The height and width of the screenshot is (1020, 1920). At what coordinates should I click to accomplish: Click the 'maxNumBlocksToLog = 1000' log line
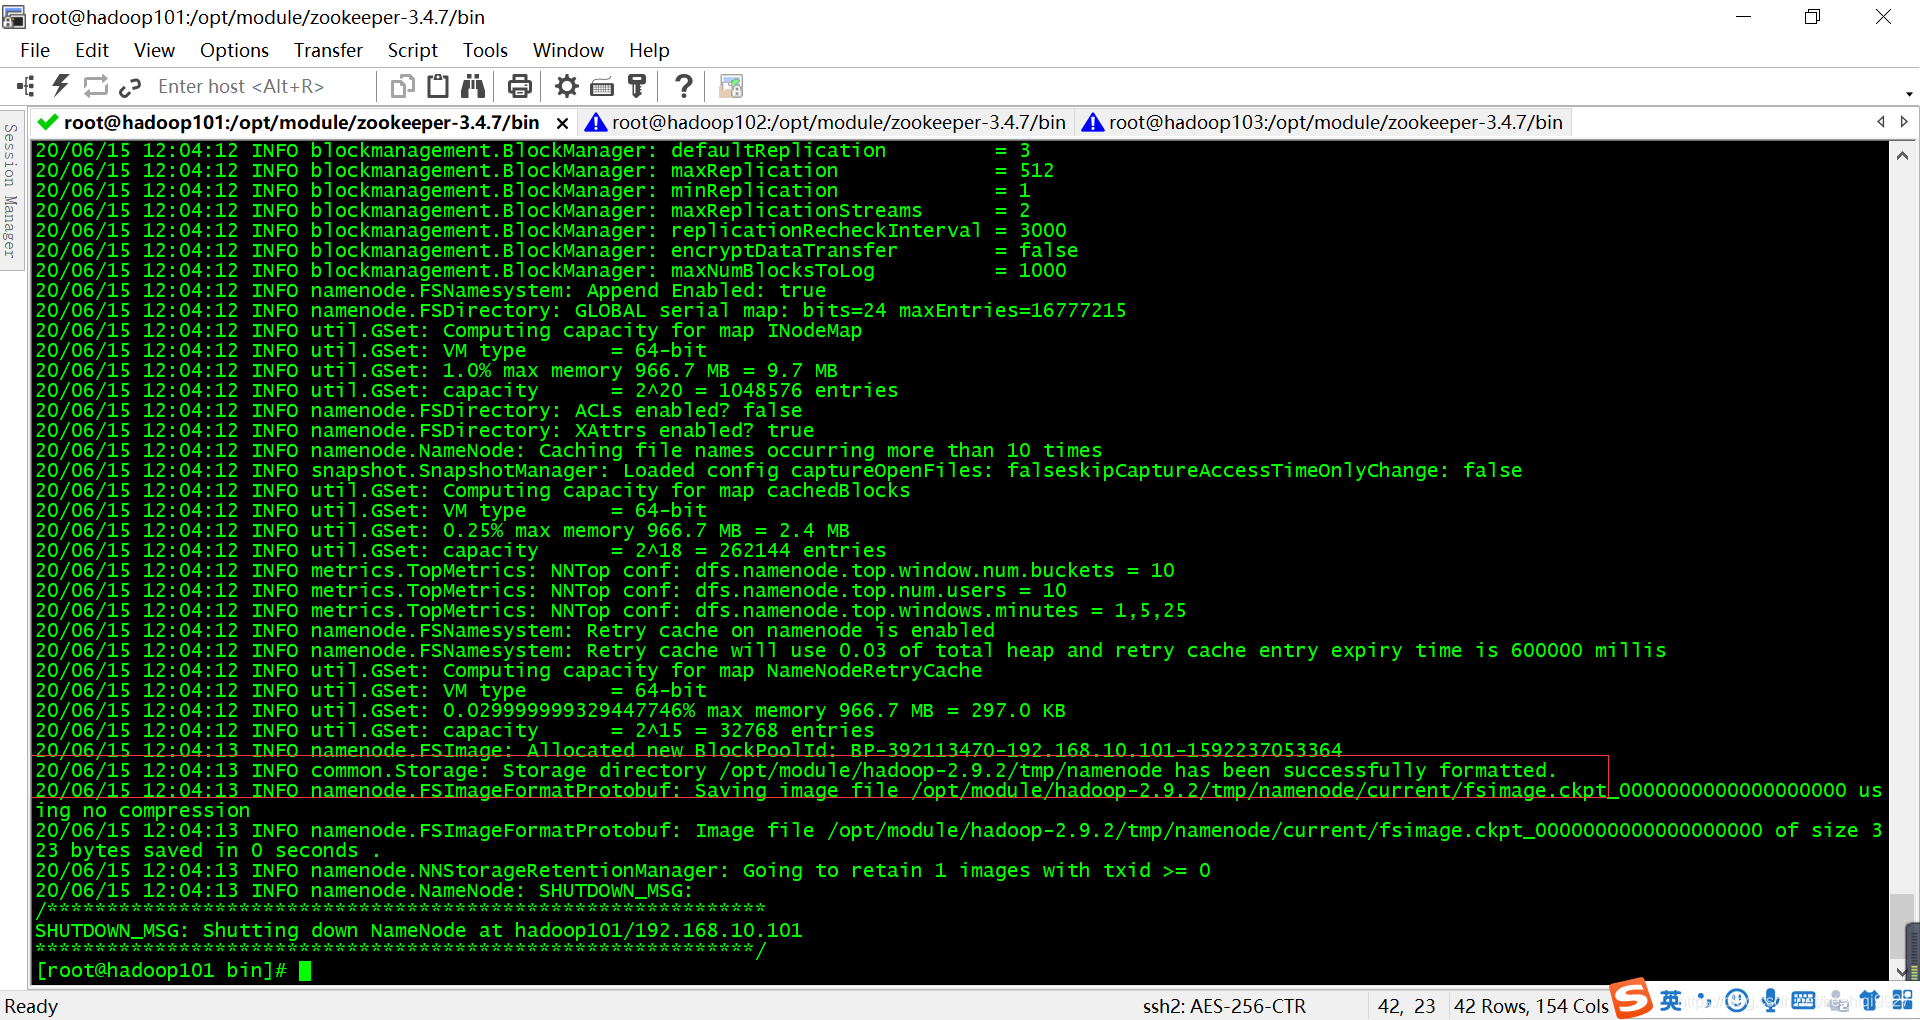click(x=551, y=270)
